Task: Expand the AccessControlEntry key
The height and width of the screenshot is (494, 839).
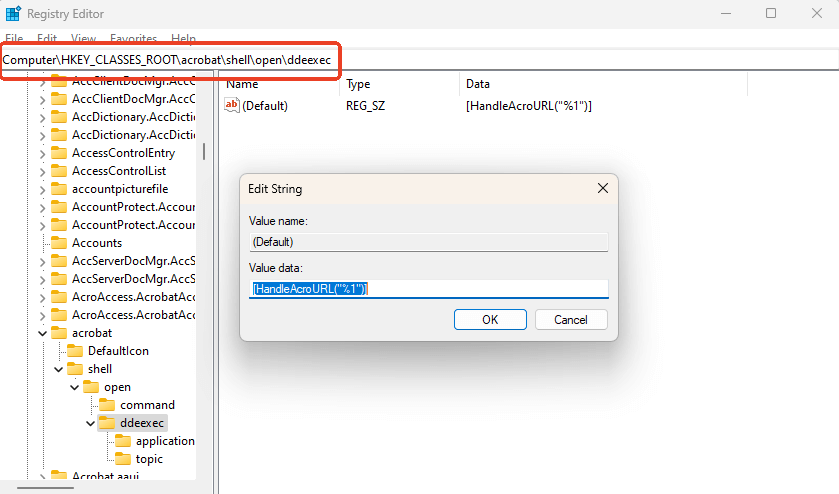Action: tap(42, 154)
